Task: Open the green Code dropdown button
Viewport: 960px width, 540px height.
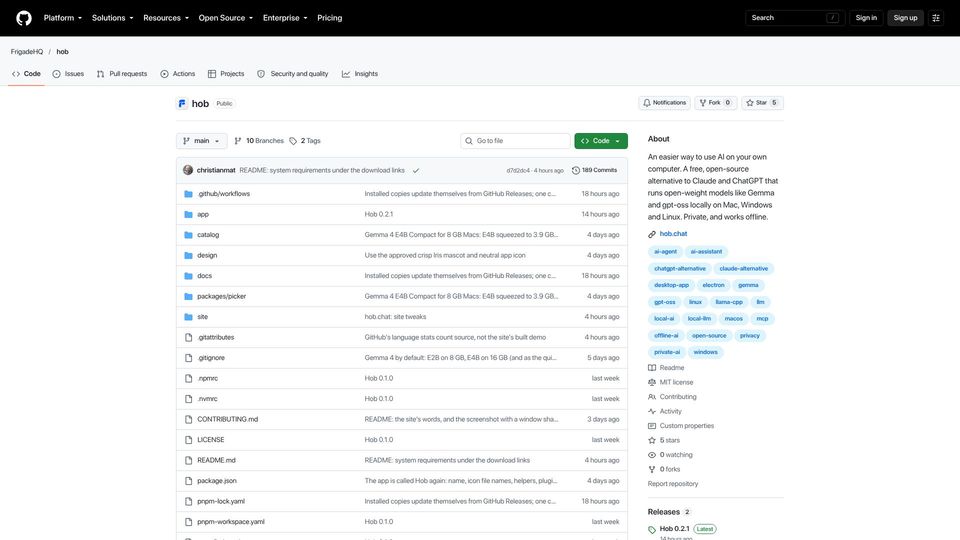Action: tap(601, 141)
